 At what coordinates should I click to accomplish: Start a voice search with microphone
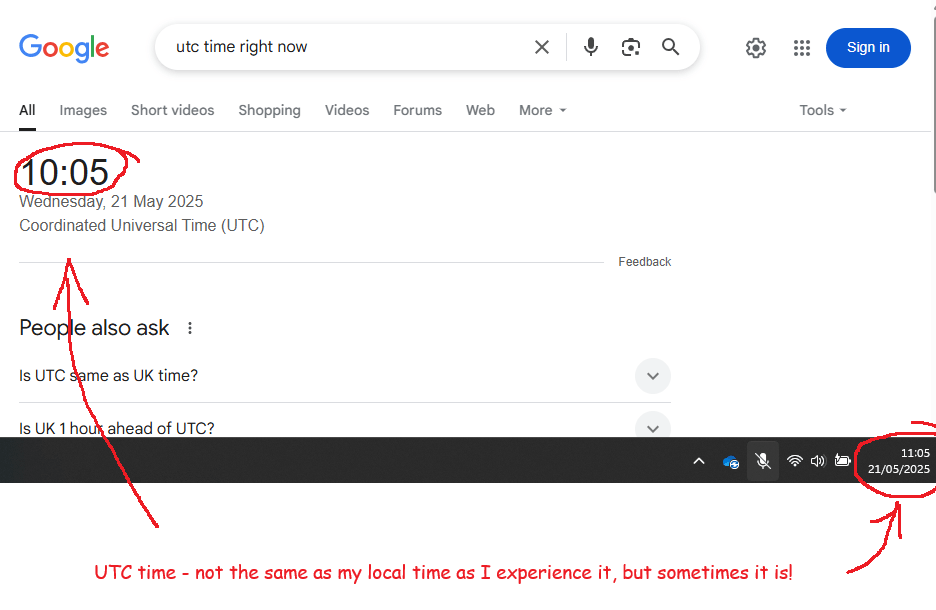coord(591,47)
